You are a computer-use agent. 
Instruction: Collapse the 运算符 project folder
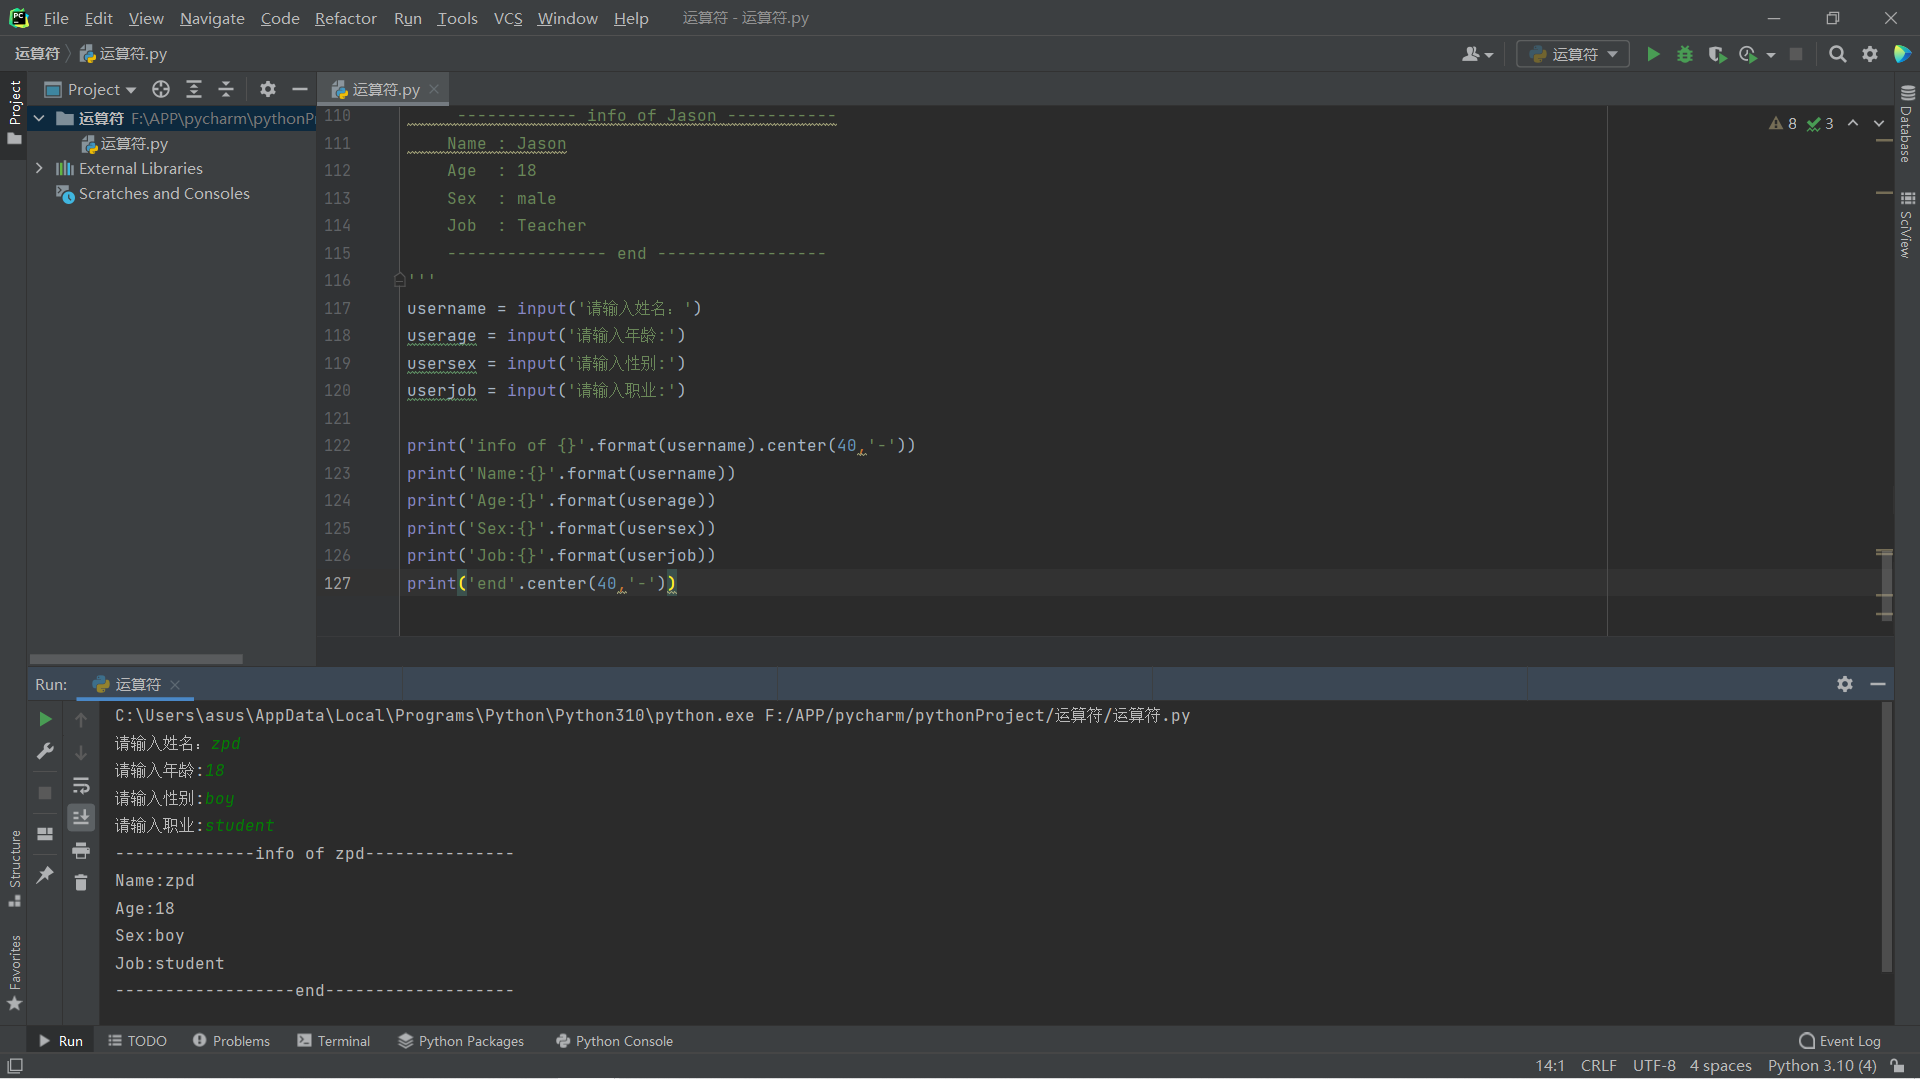click(x=39, y=118)
